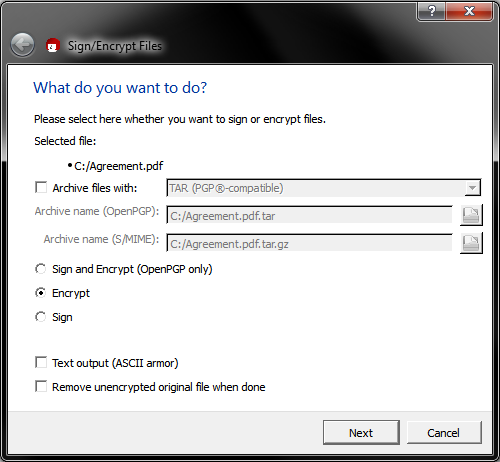Browse for OpenPGP archive name file
500x462 pixels.
471,215
